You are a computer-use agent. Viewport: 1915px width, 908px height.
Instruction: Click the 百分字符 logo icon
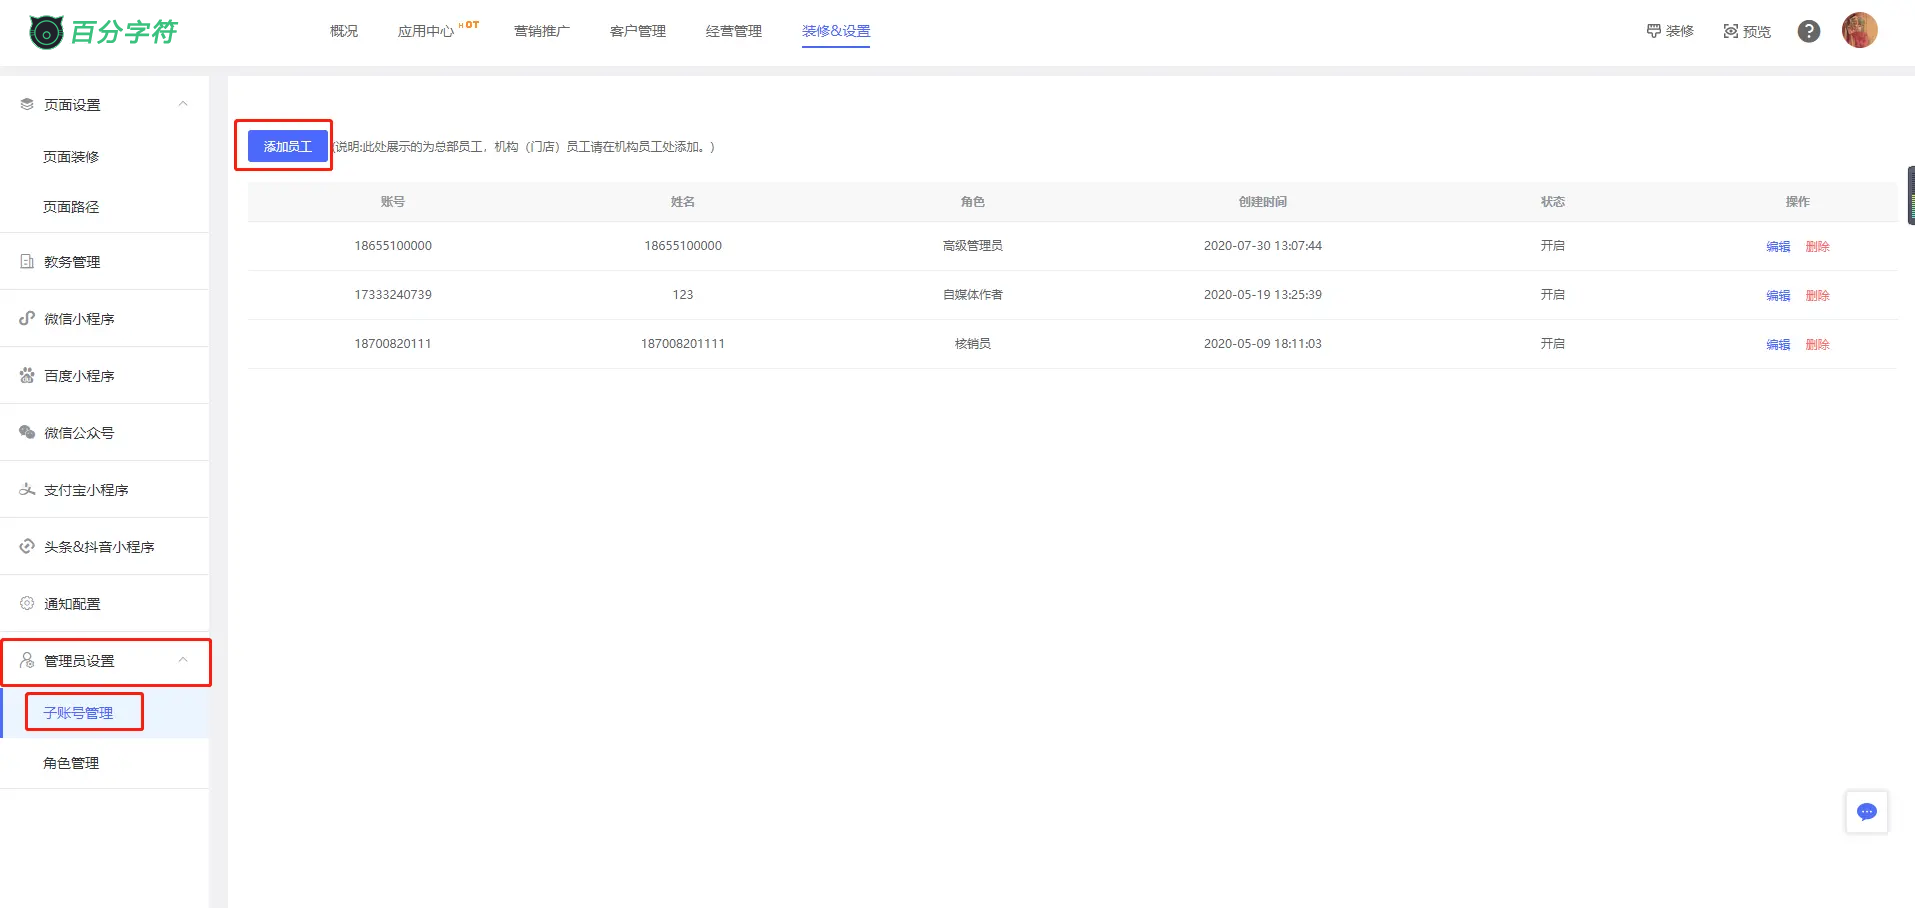46,32
